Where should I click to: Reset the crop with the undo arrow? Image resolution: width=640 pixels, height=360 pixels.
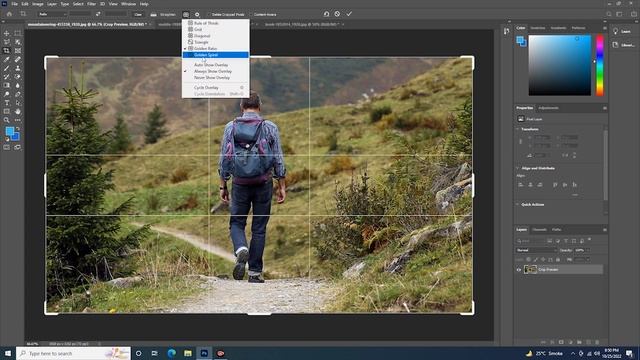pos(326,14)
